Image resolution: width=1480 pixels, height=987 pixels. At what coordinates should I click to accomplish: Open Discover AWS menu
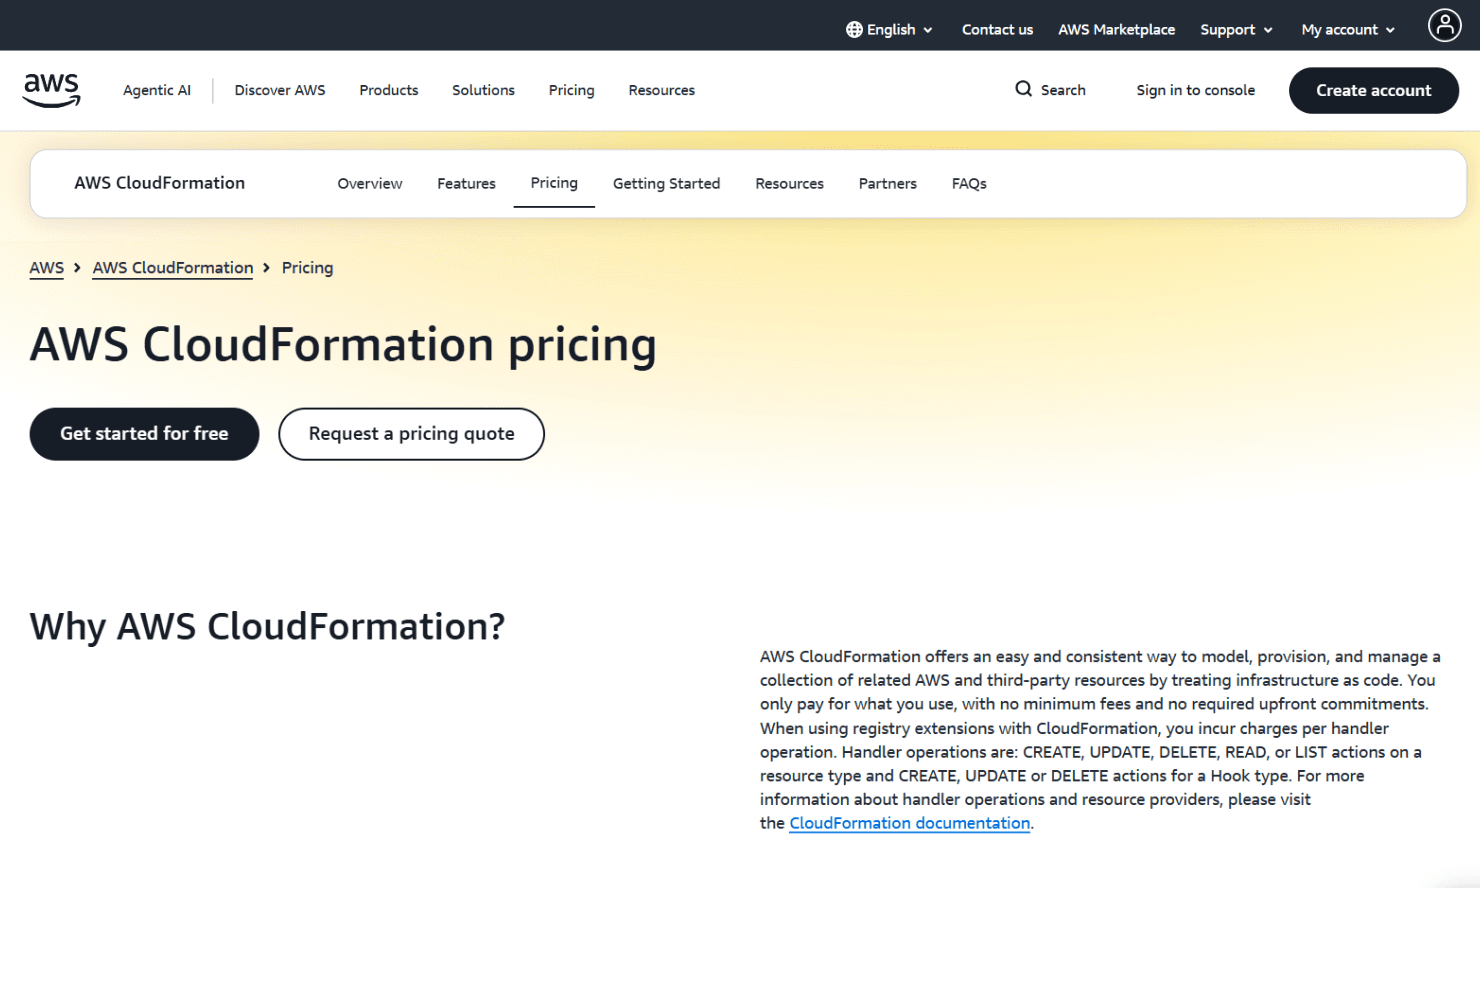click(x=280, y=90)
